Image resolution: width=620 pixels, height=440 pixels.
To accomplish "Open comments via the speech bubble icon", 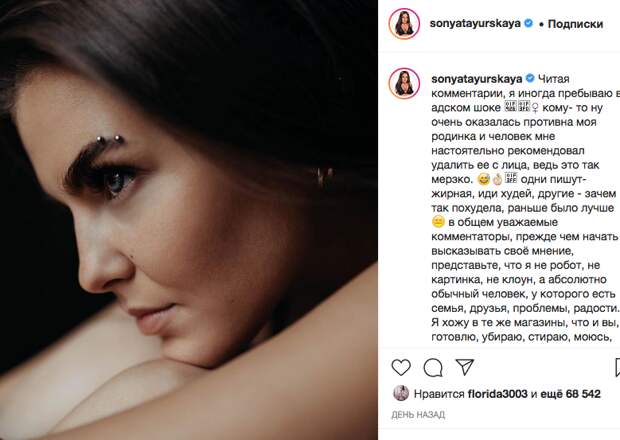I will pyautogui.click(x=433, y=367).
